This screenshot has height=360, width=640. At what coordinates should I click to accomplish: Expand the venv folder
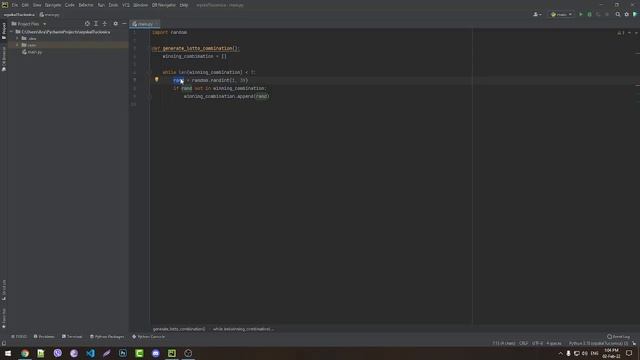[18, 45]
